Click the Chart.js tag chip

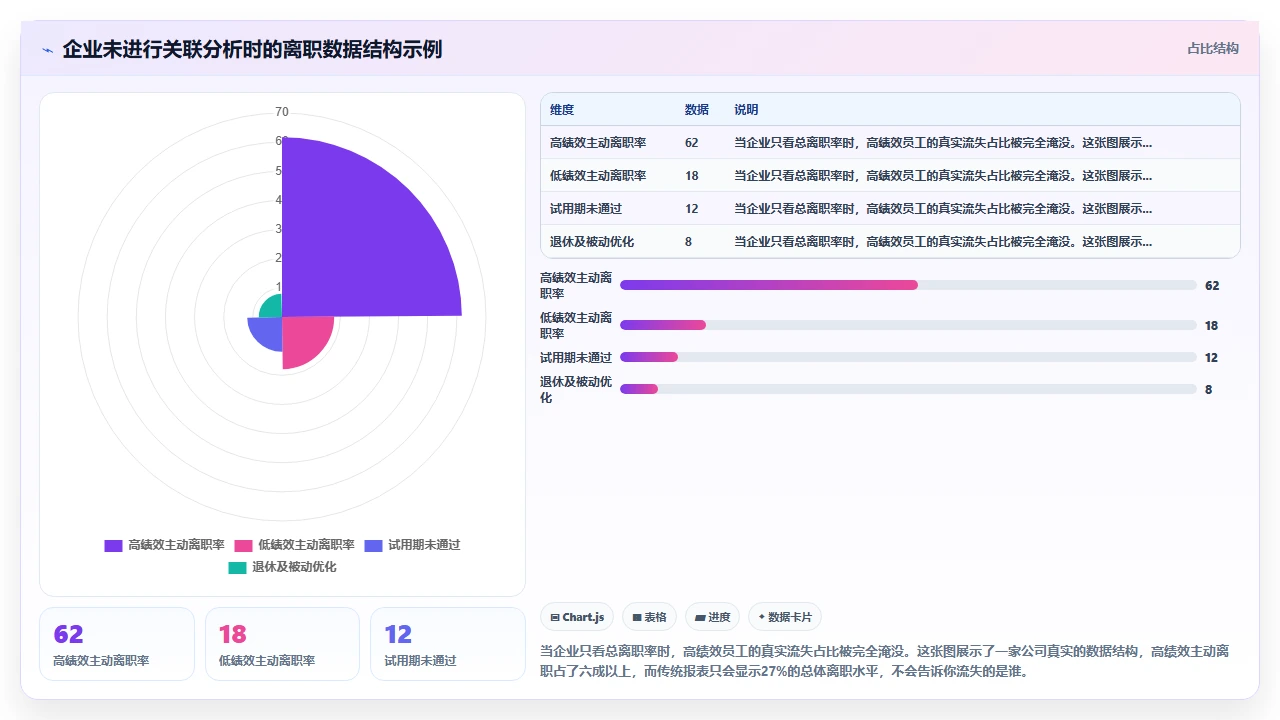(x=577, y=617)
